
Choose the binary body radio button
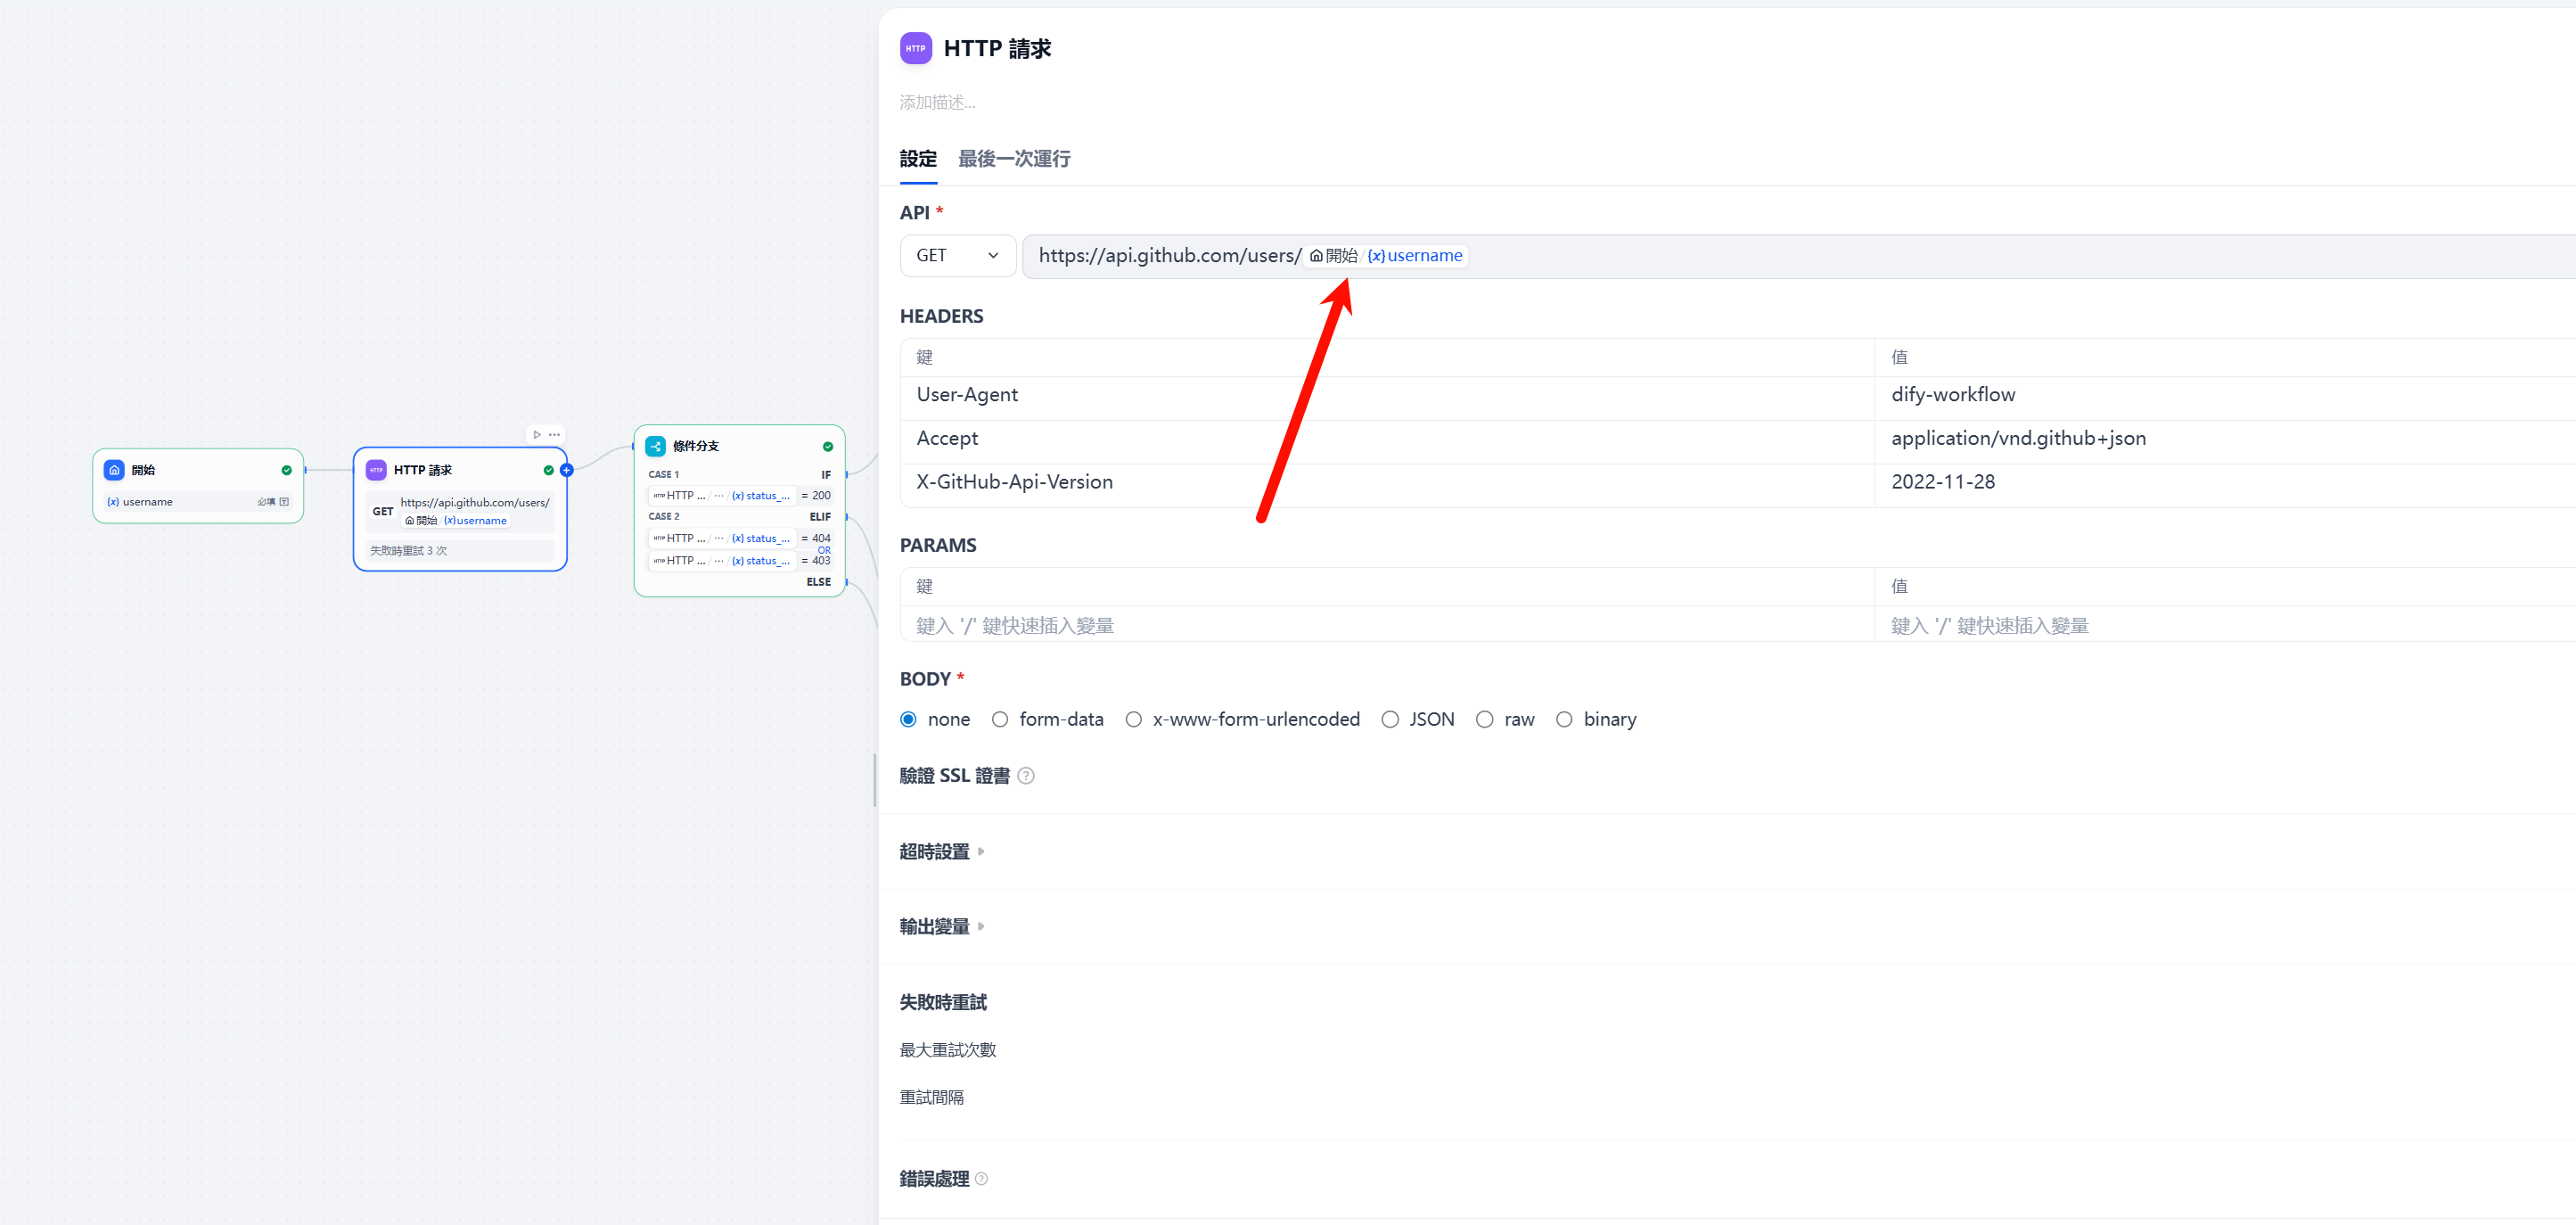(1564, 720)
